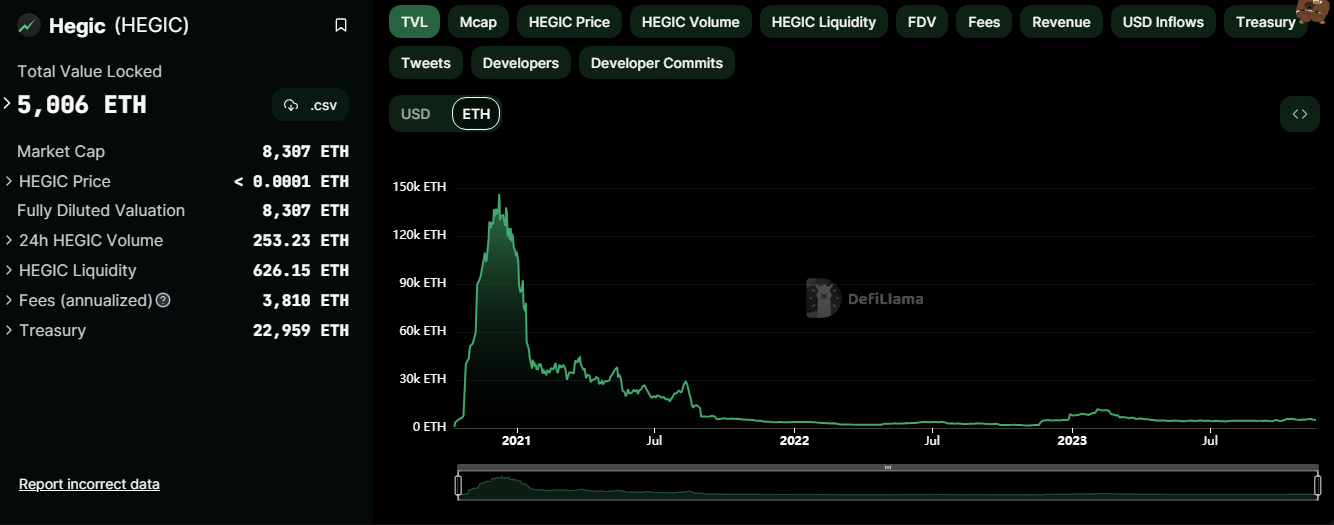Image resolution: width=1334 pixels, height=525 pixels.
Task: Click the 2022 label on the chart axis
Action: pyautogui.click(x=794, y=439)
